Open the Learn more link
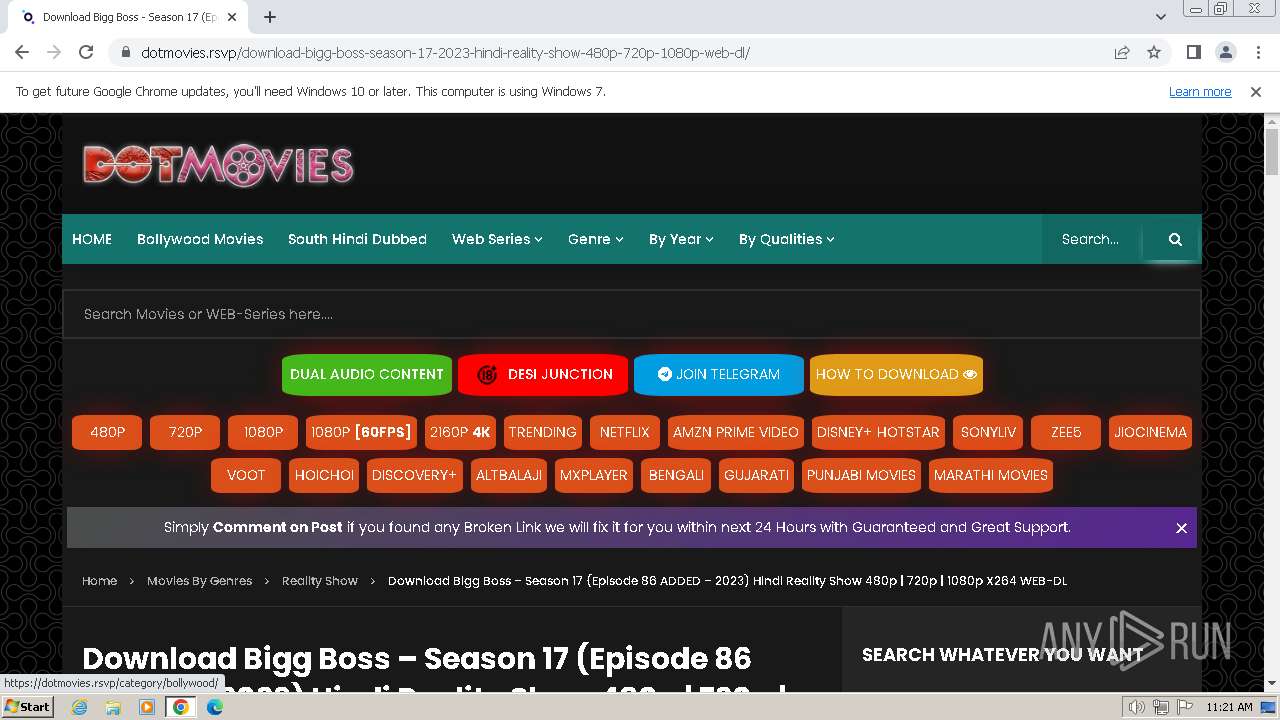Image resolution: width=1280 pixels, height=720 pixels. tap(1200, 92)
